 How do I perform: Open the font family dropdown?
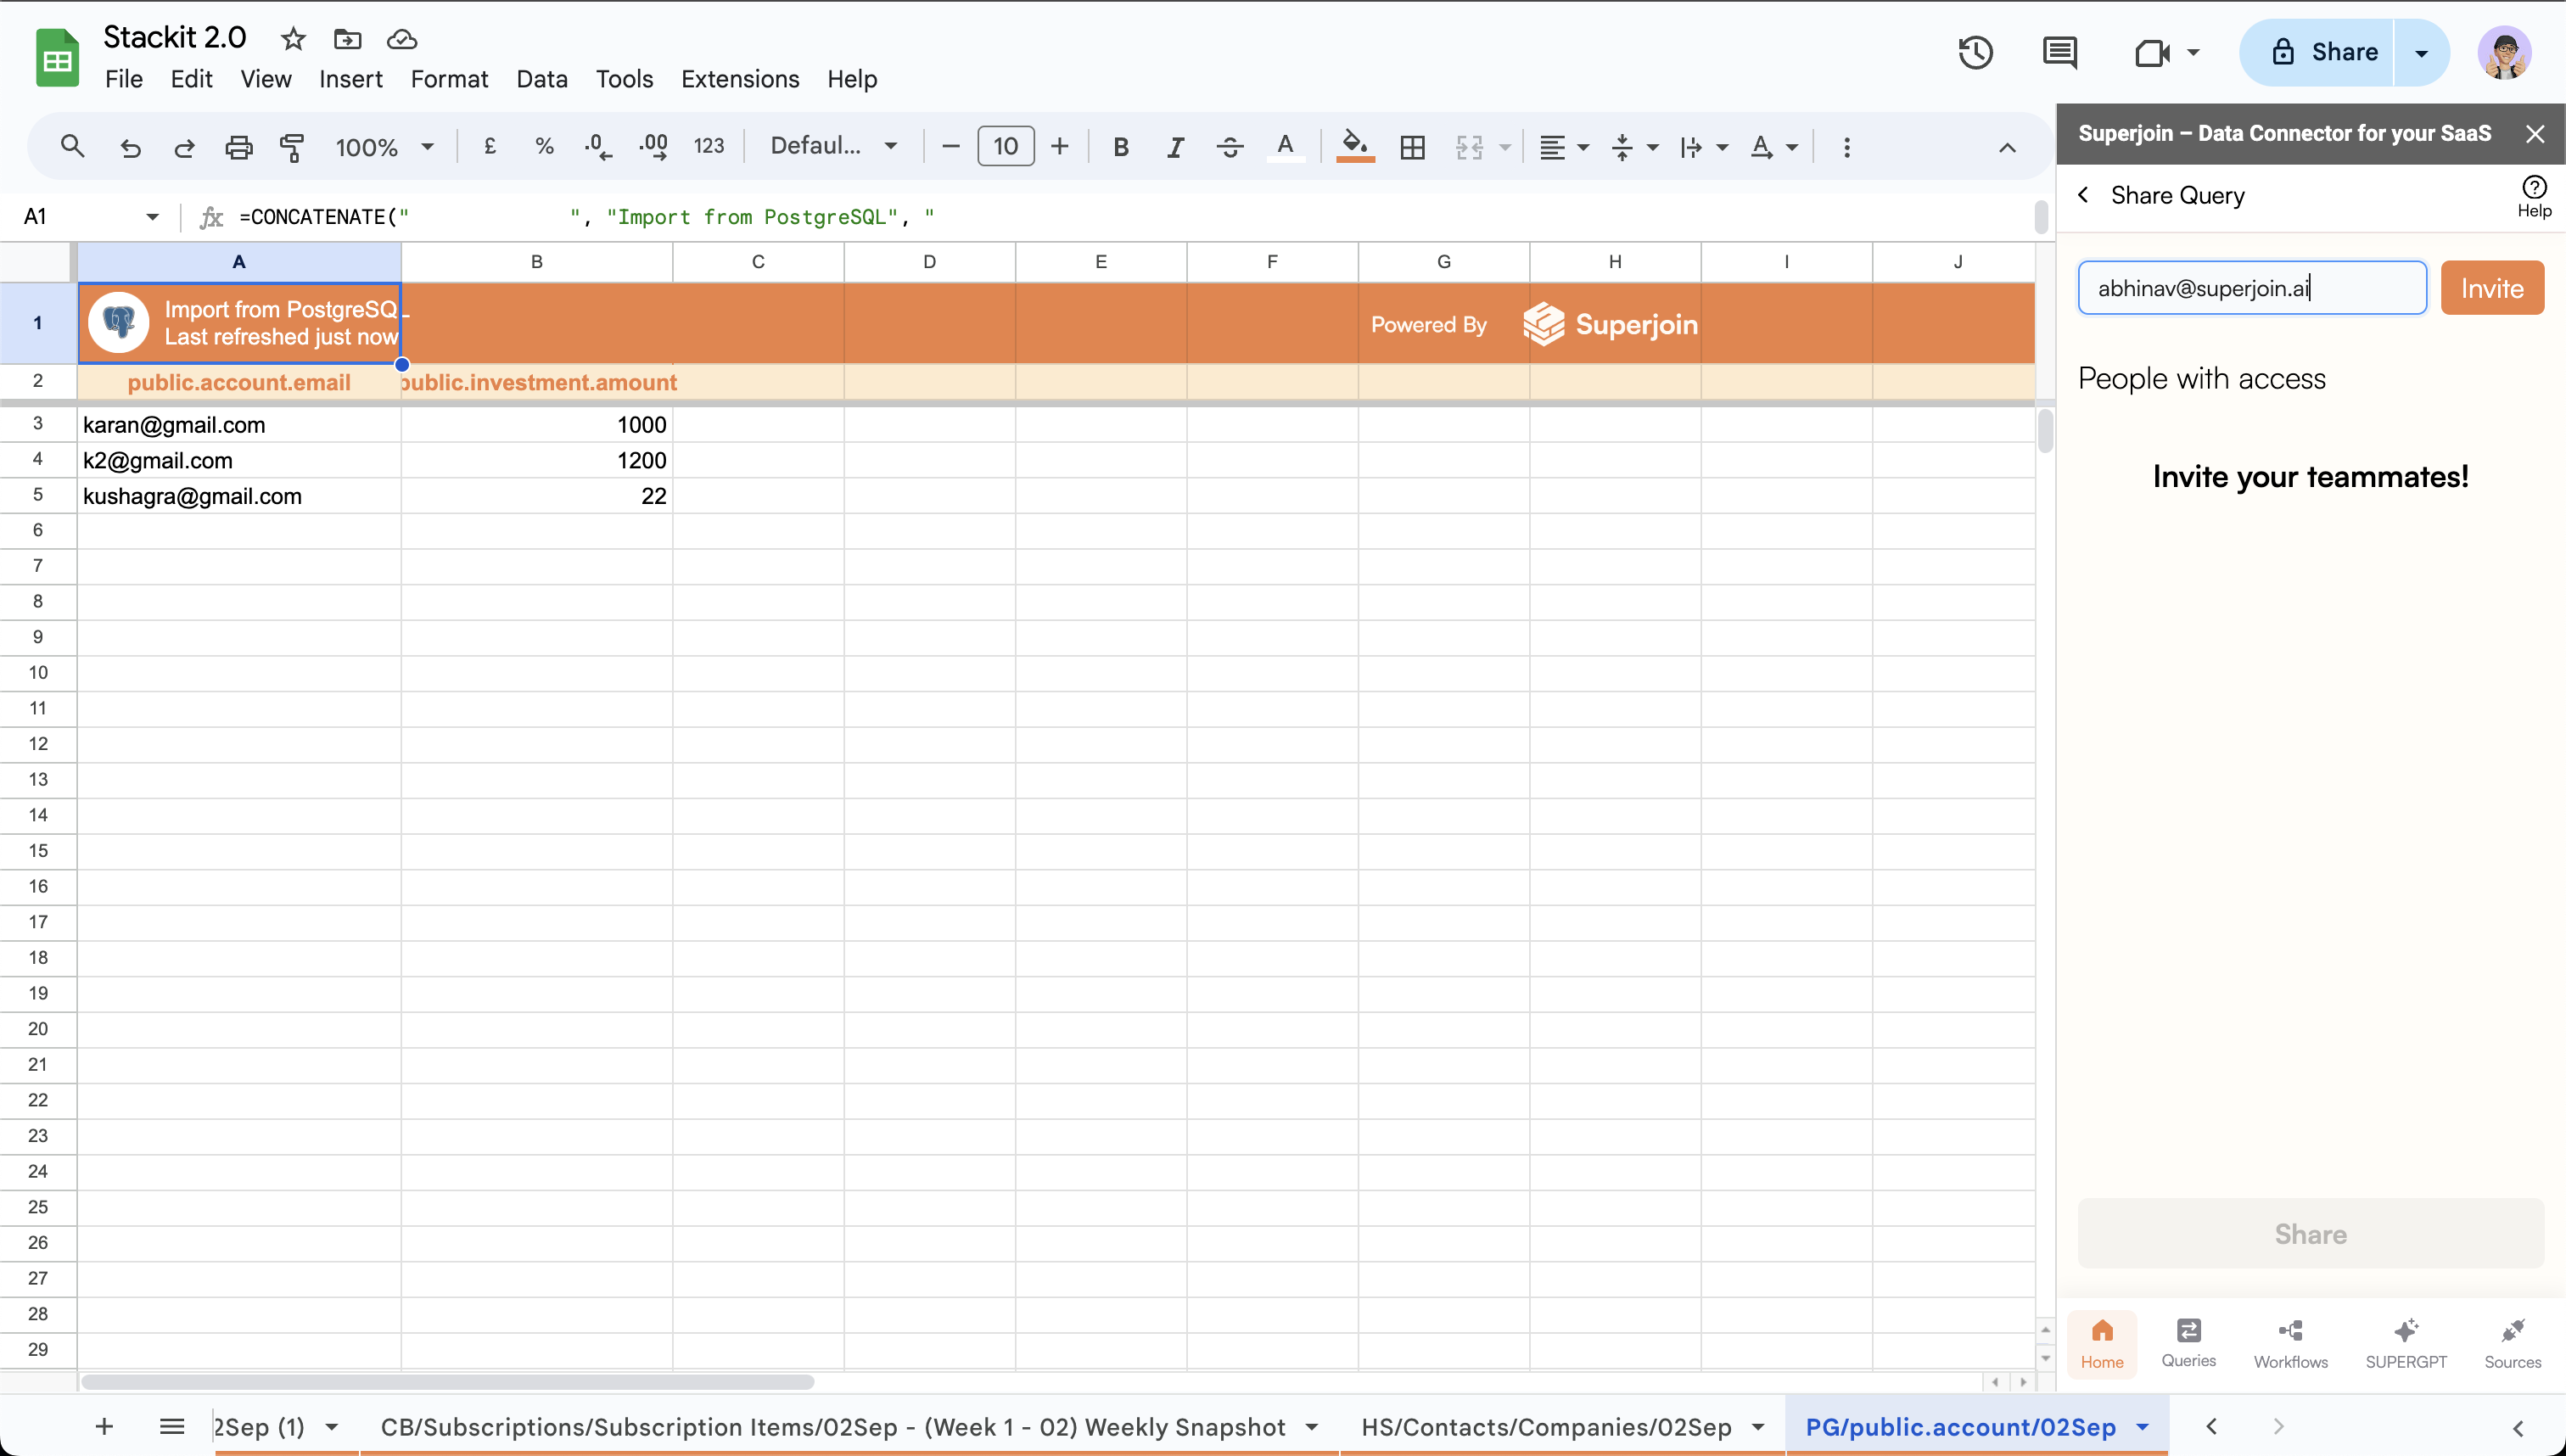pyautogui.click(x=832, y=147)
